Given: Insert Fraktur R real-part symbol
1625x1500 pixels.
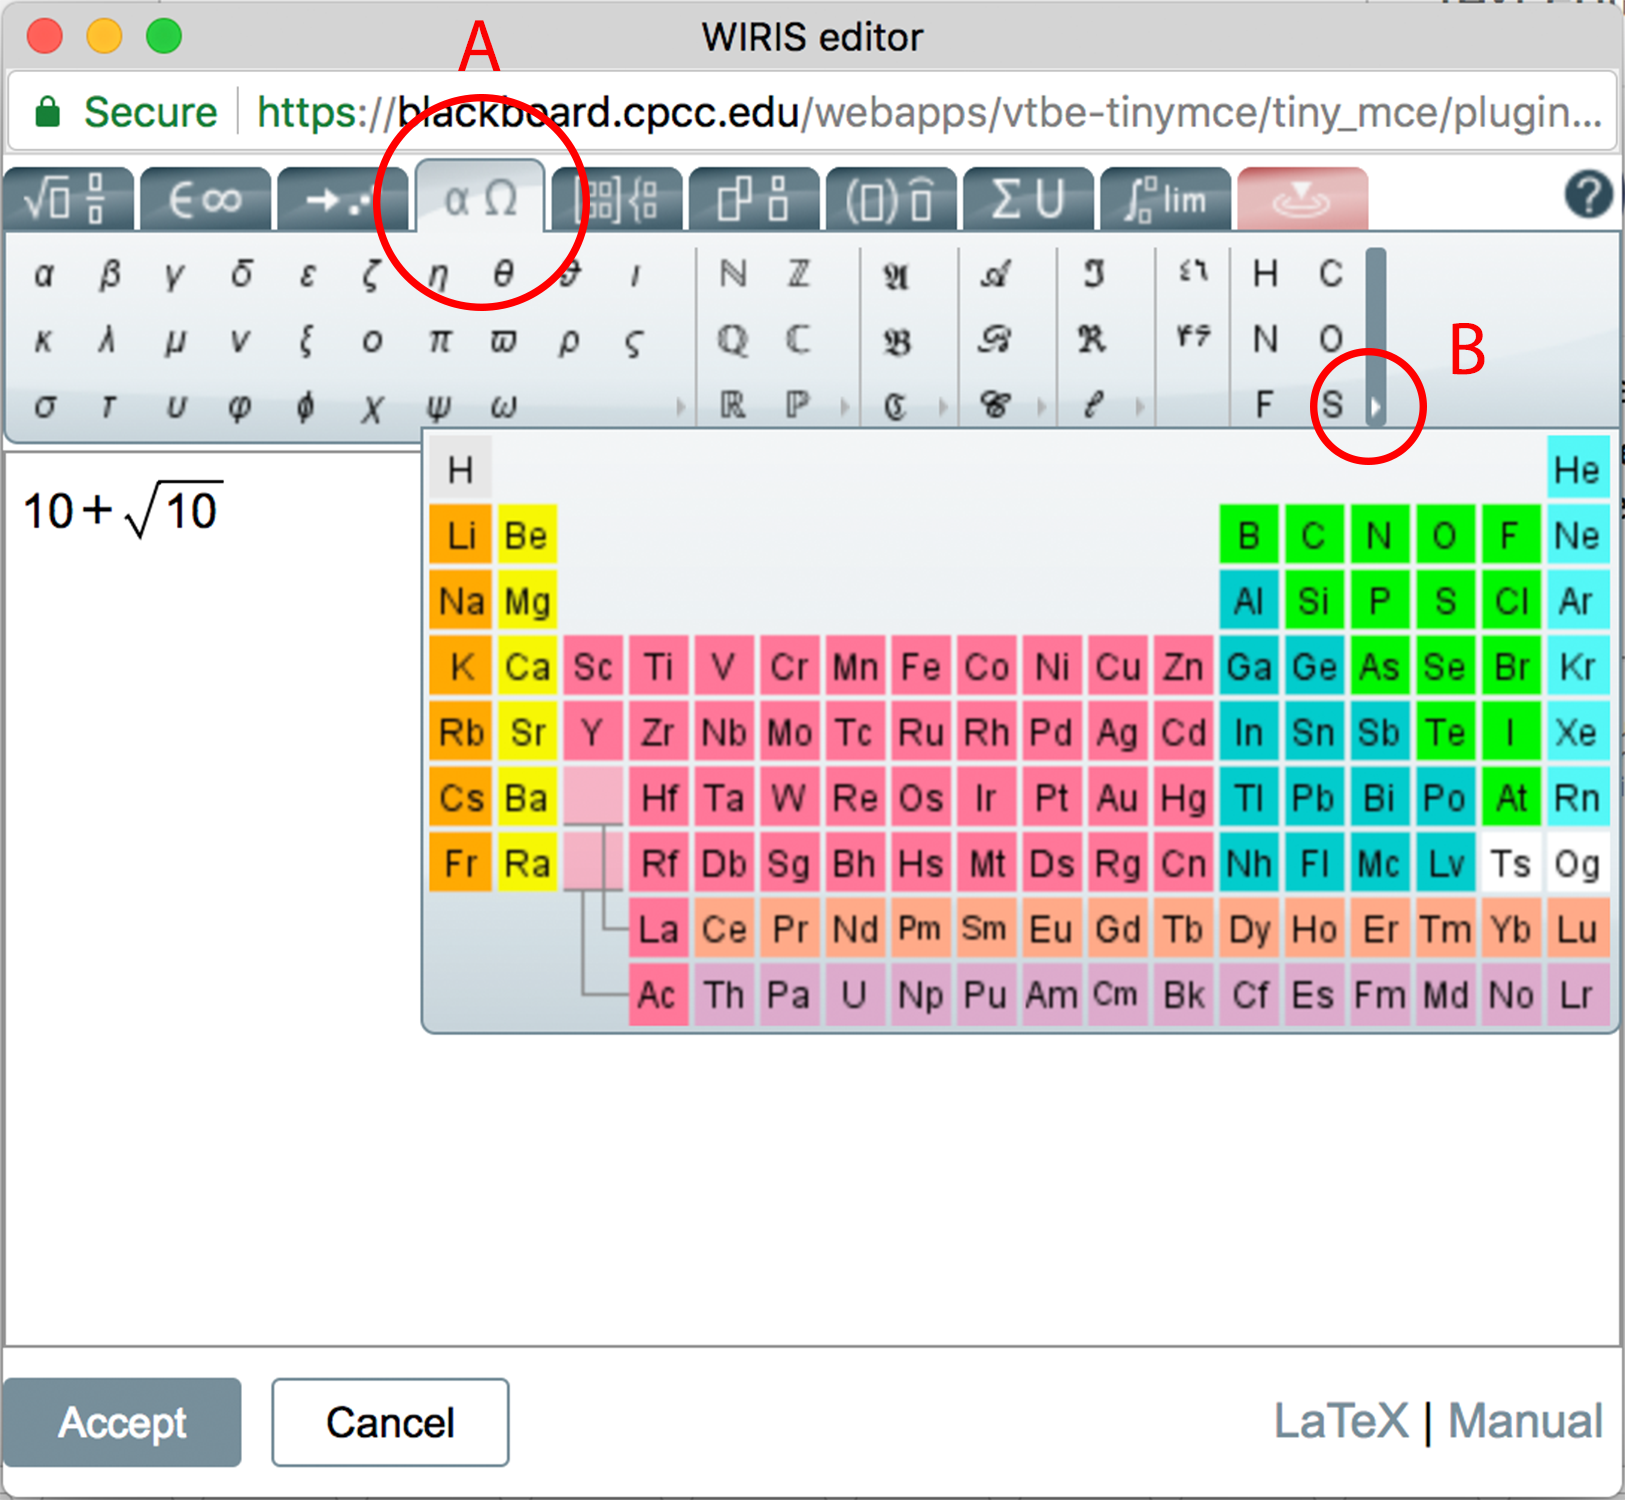Looking at the screenshot, I should [x=1092, y=341].
